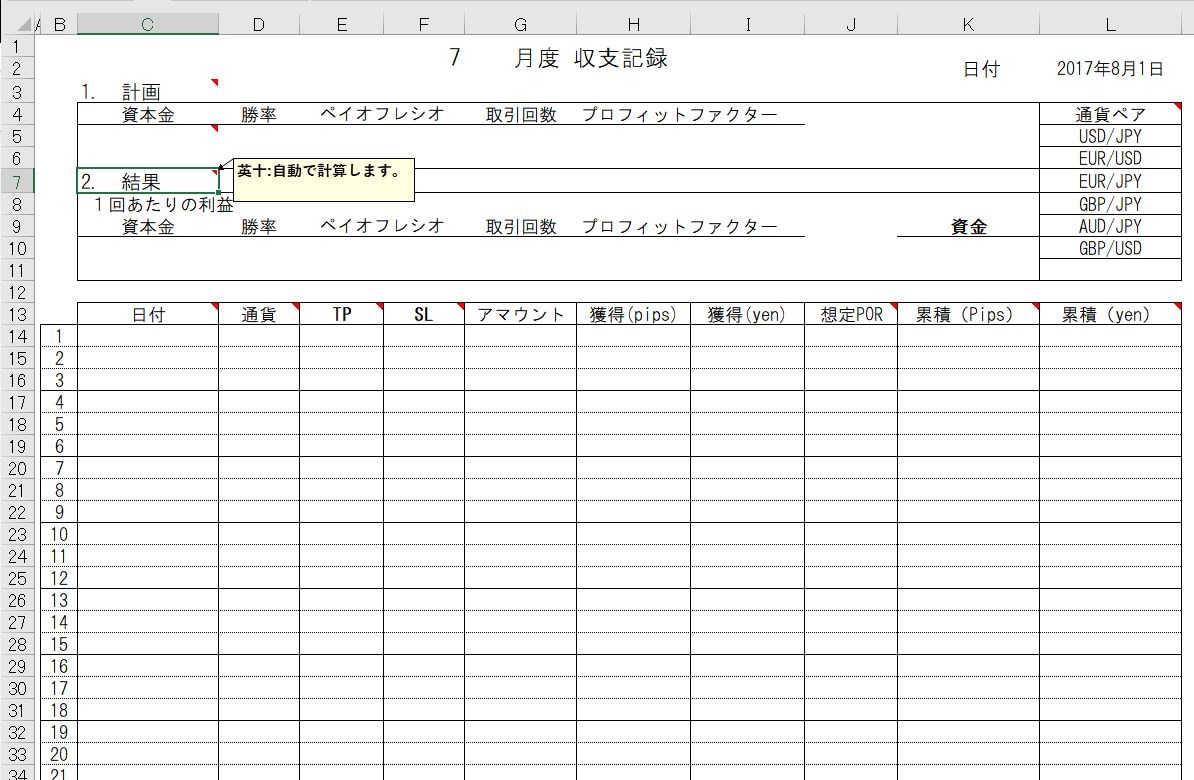Click the bold '資金' cell

[x=969, y=226]
